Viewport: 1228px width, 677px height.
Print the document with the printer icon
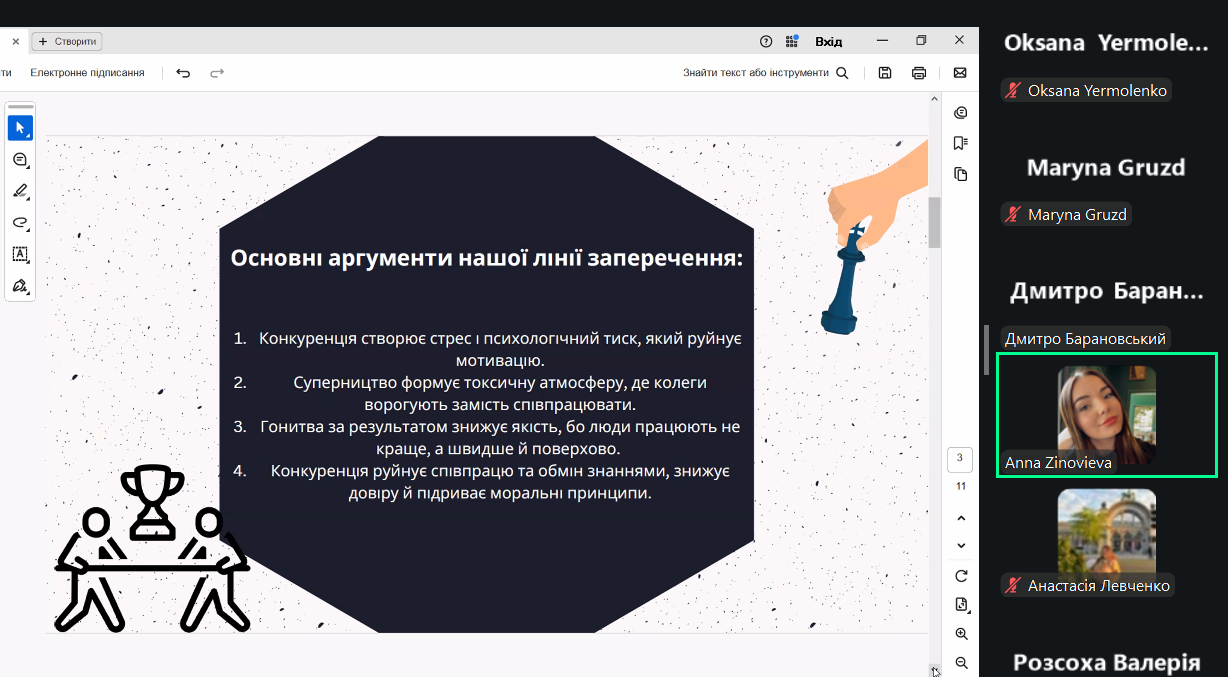[x=919, y=73]
